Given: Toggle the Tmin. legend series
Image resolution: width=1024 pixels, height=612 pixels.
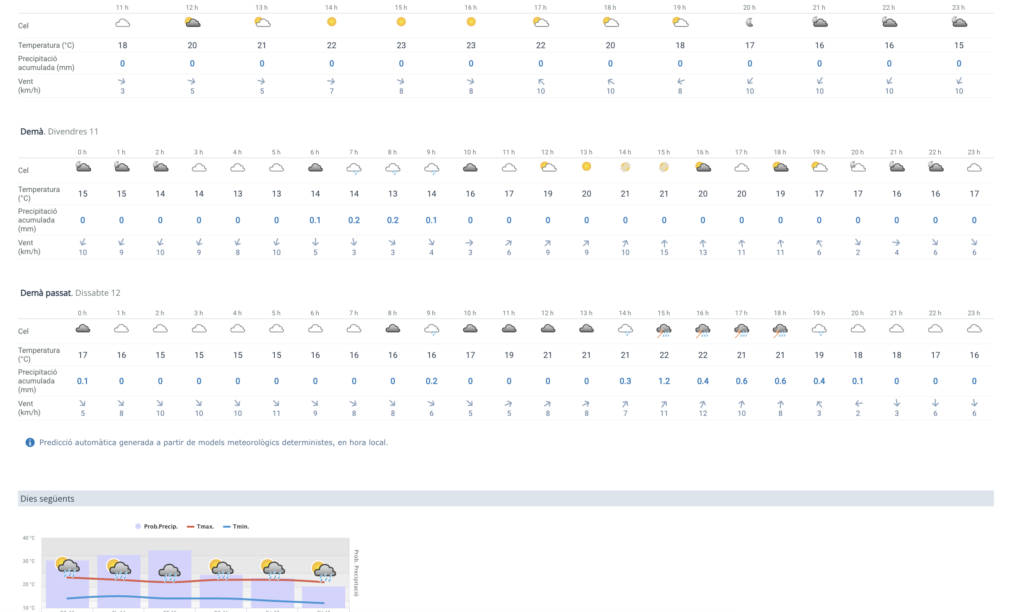Looking at the screenshot, I should [x=236, y=526].
